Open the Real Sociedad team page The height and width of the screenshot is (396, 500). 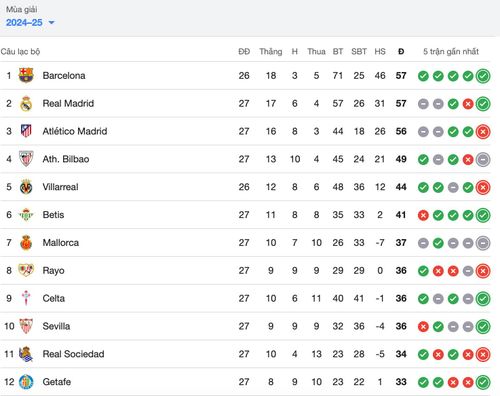[73, 354]
